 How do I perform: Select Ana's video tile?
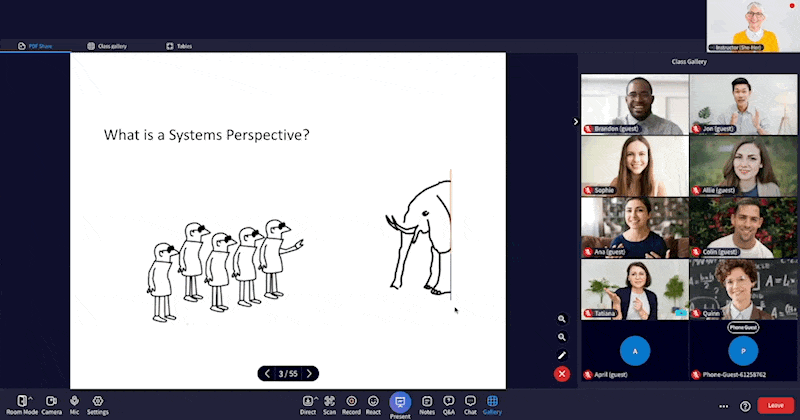point(635,228)
